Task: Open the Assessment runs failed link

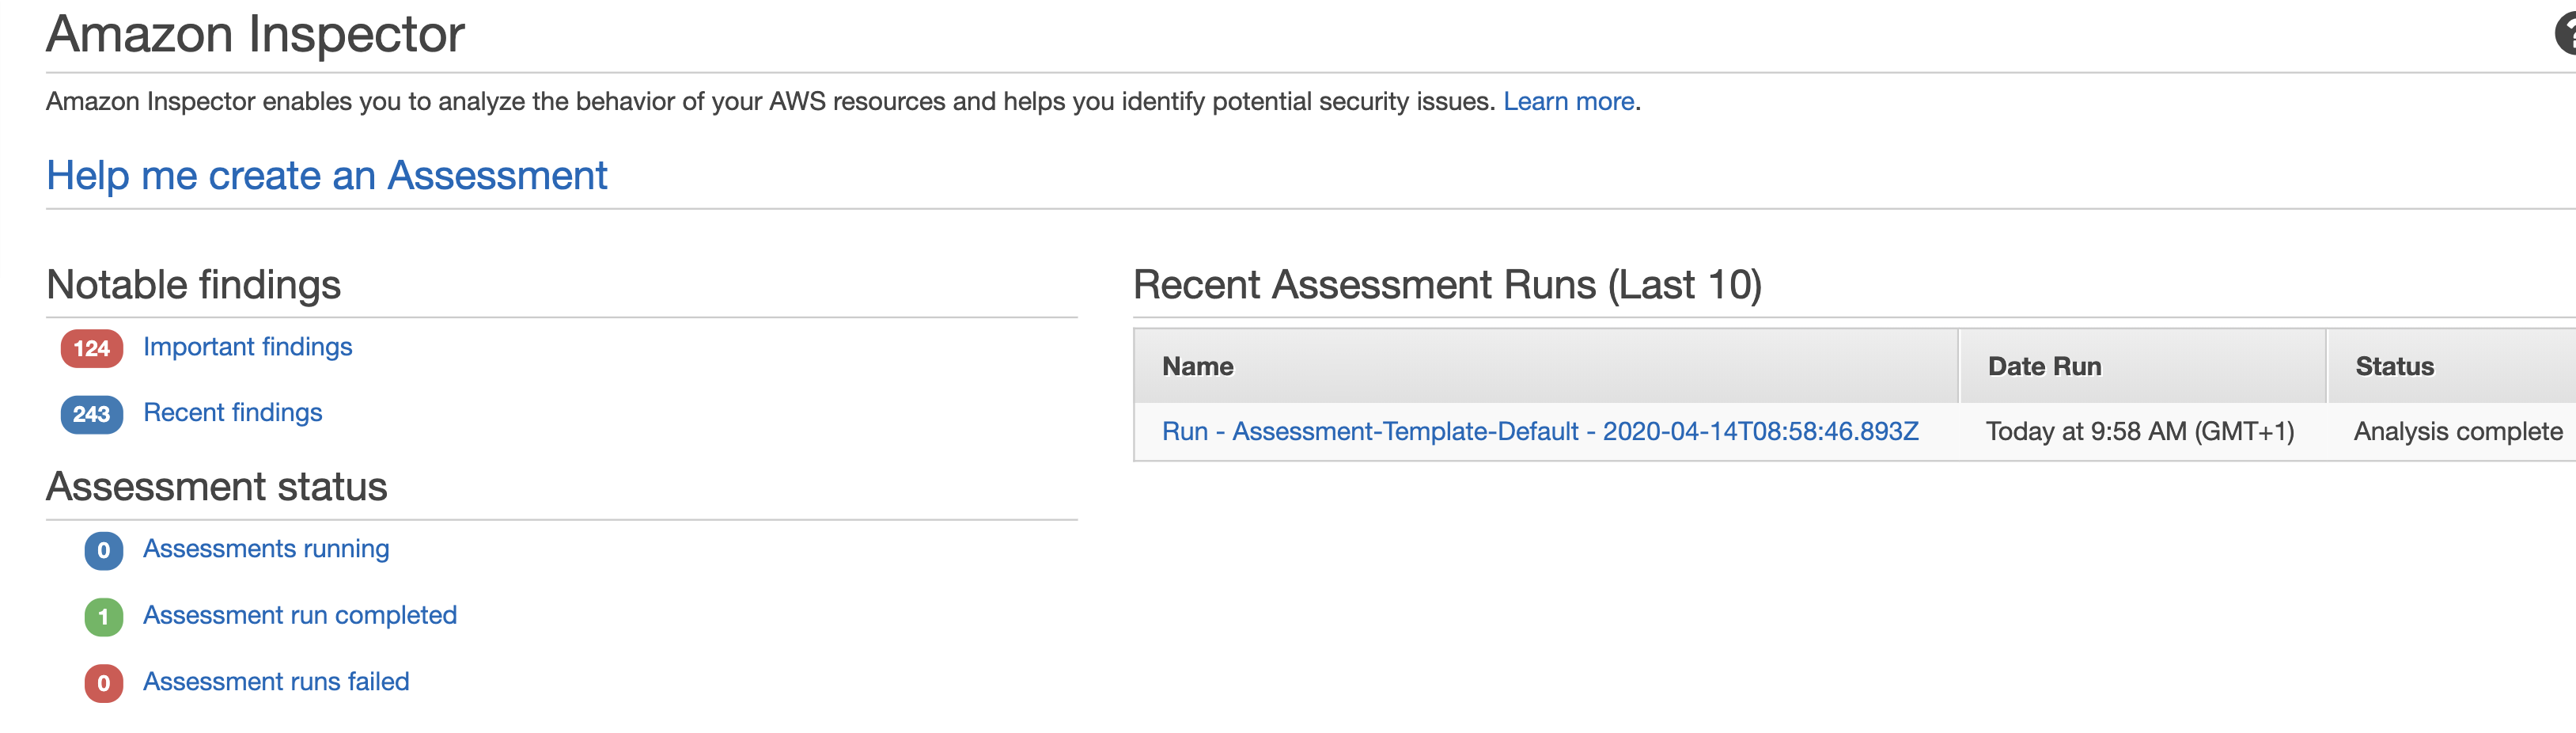Action: point(276,682)
